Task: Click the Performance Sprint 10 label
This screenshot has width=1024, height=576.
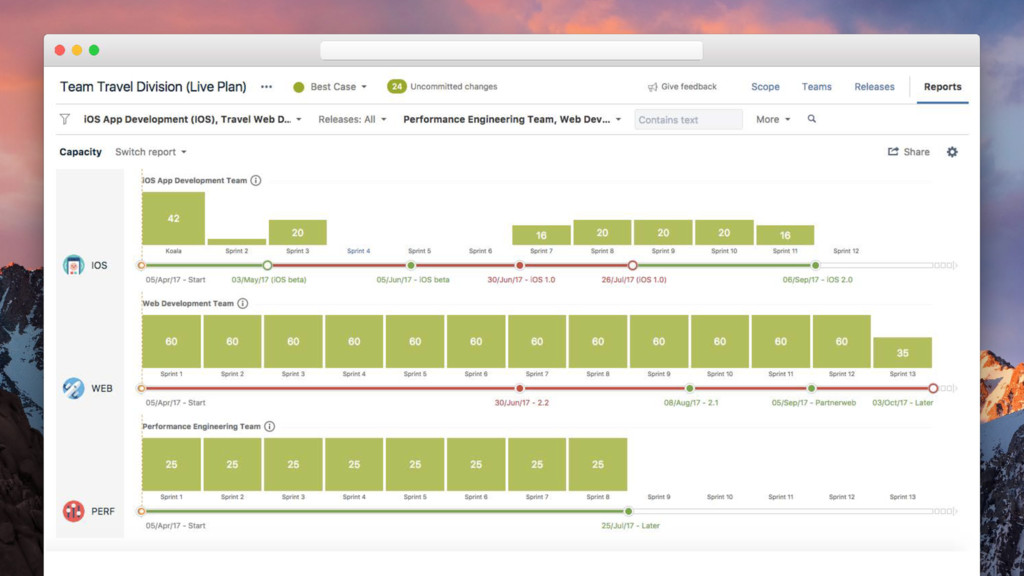Action: click(720, 497)
